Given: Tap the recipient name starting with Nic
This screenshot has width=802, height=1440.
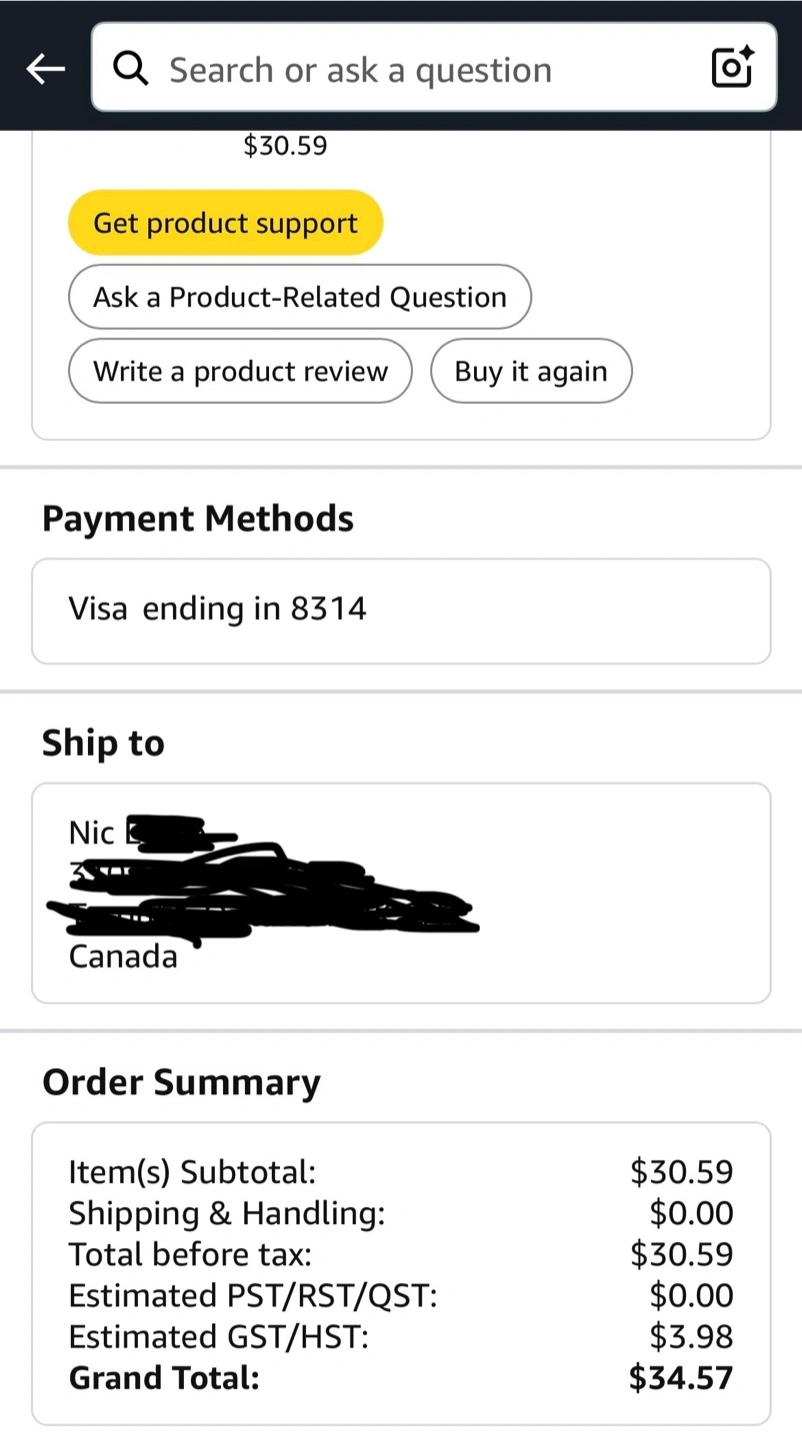Looking at the screenshot, I should click(x=92, y=832).
